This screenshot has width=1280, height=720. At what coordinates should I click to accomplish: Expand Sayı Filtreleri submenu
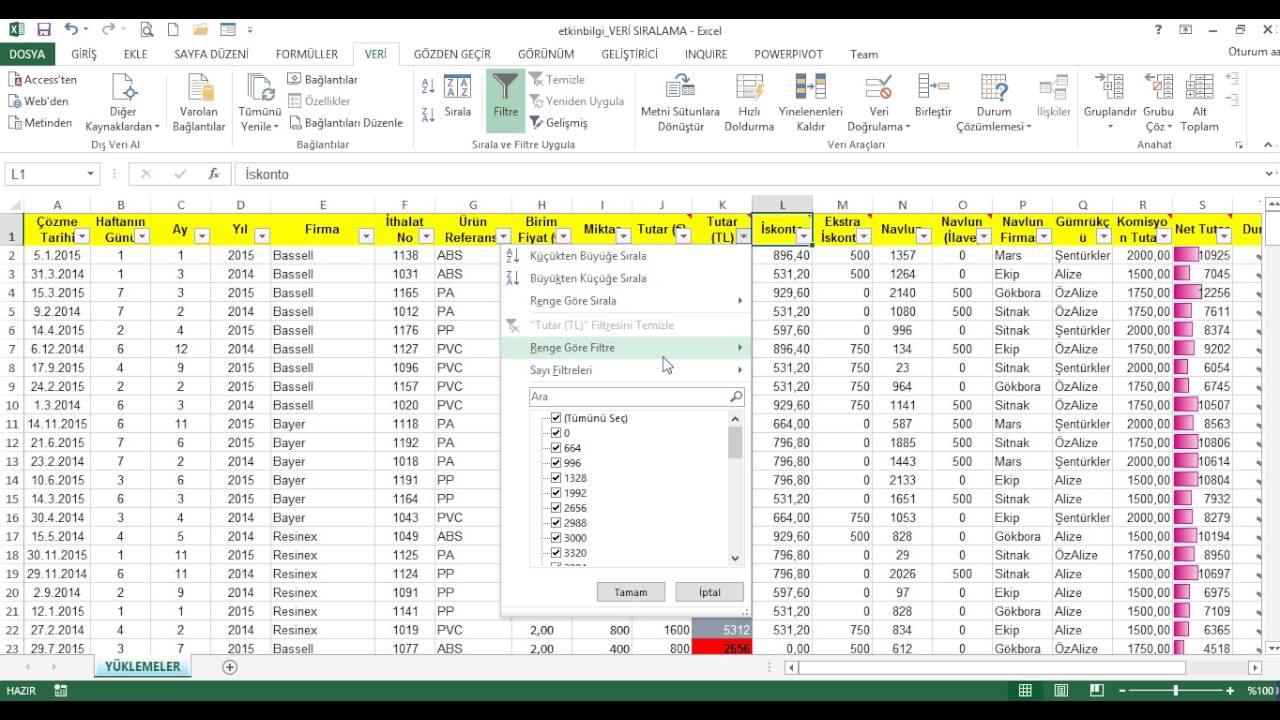click(x=625, y=370)
